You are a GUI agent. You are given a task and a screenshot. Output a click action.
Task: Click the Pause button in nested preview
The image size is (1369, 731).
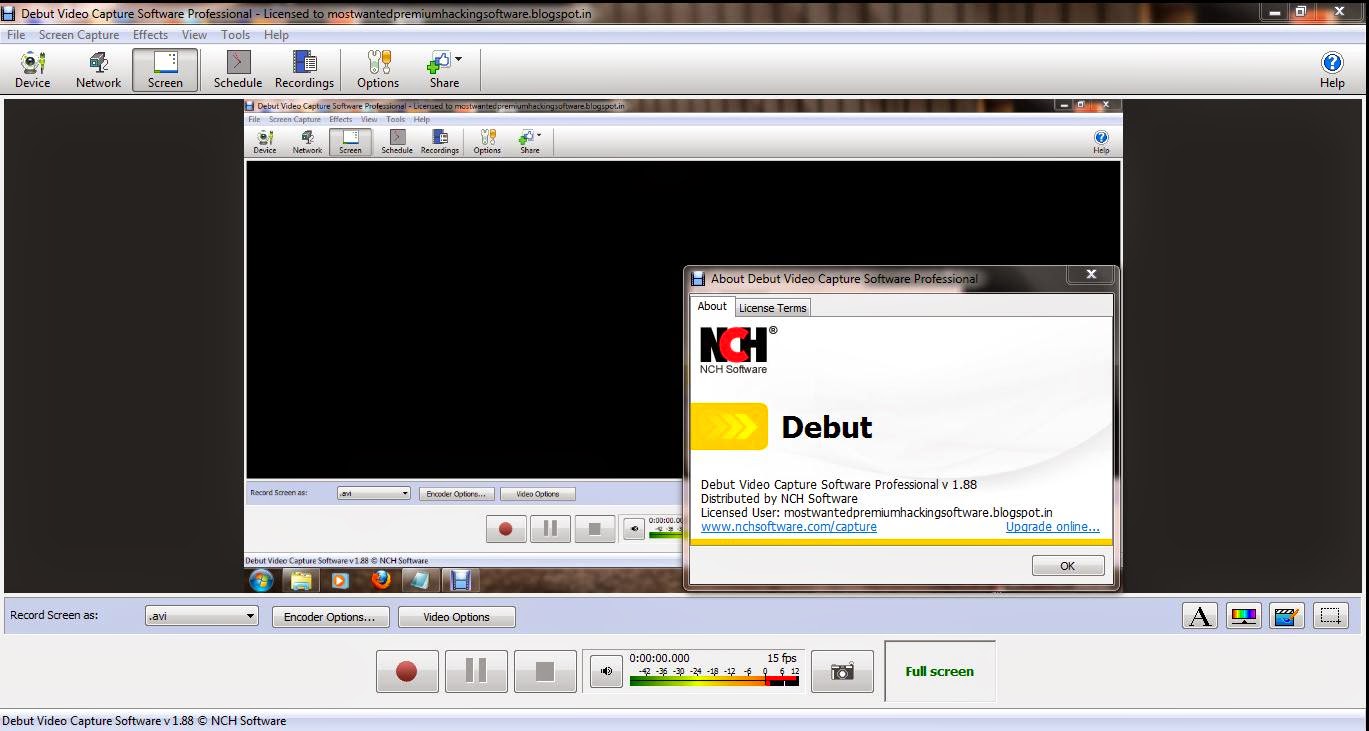pyautogui.click(x=550, y=529)
